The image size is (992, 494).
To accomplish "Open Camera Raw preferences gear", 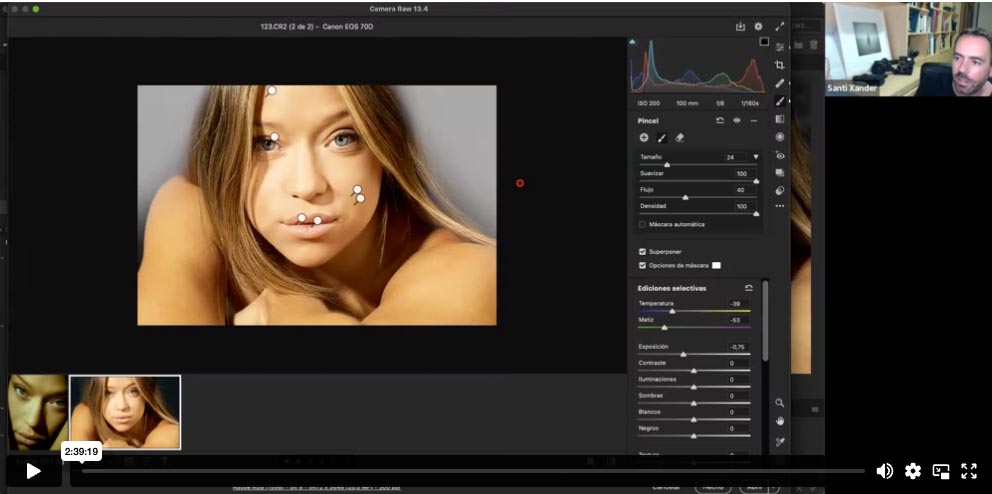I will coord(758,27).
